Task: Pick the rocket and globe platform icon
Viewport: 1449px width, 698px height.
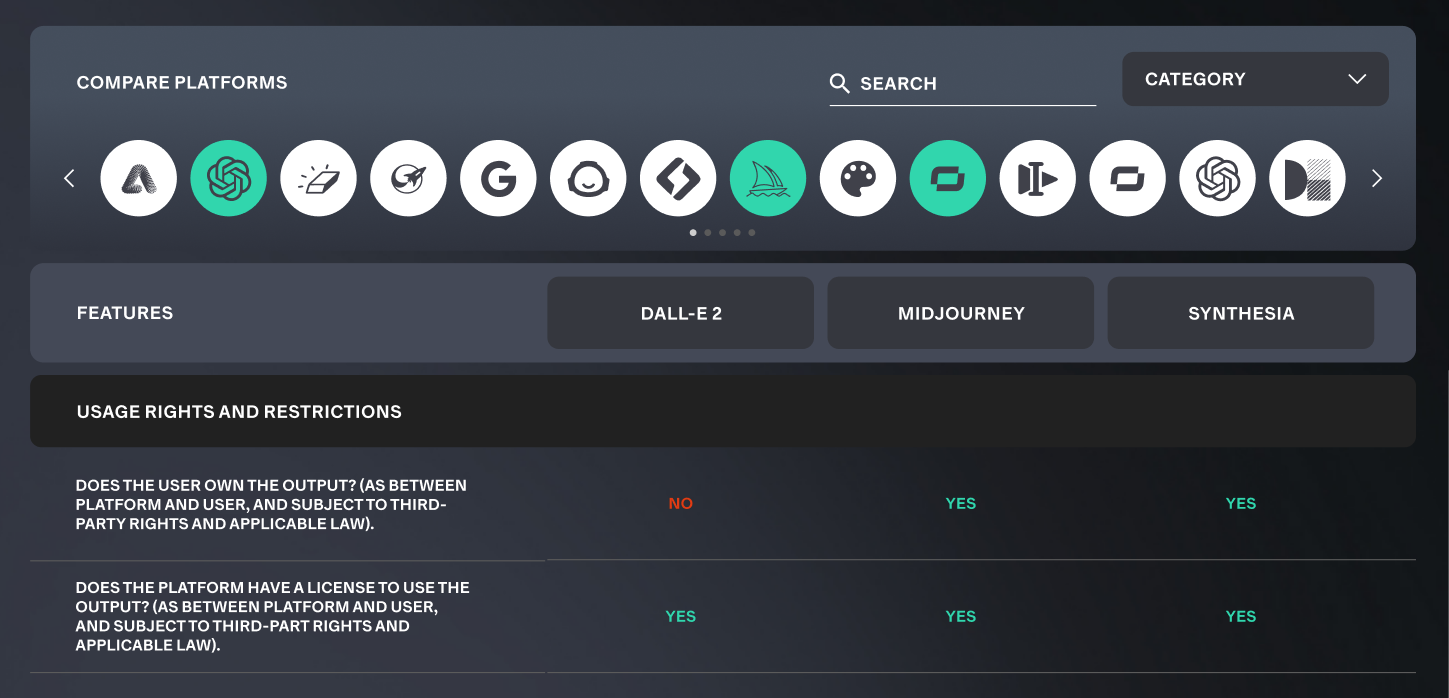Action: click(409, 179)
